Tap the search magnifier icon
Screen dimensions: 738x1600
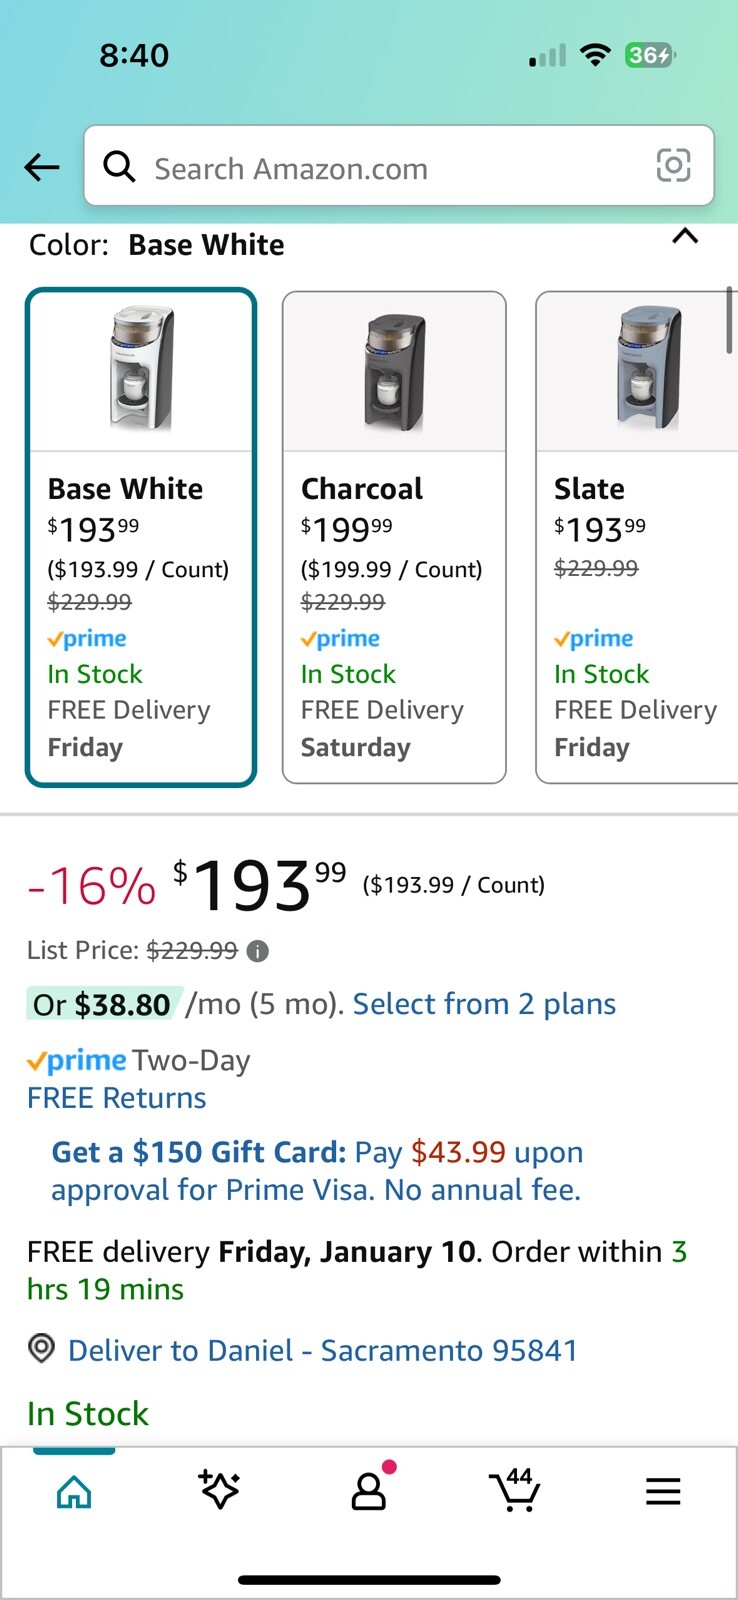[120, 167]
